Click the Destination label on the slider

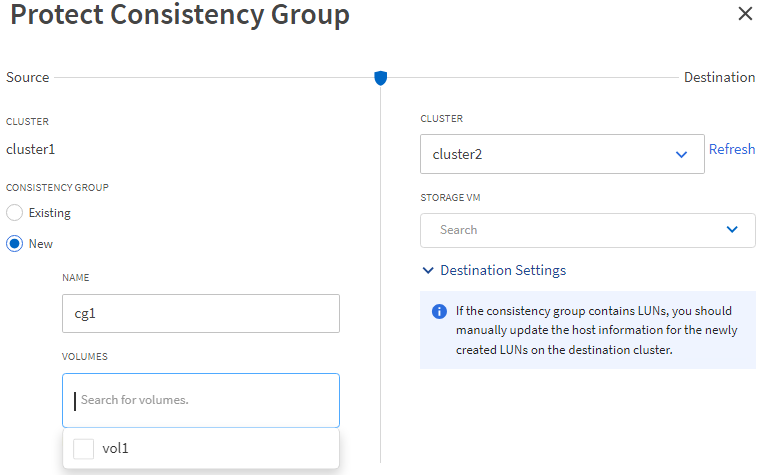tap(719, 77)
